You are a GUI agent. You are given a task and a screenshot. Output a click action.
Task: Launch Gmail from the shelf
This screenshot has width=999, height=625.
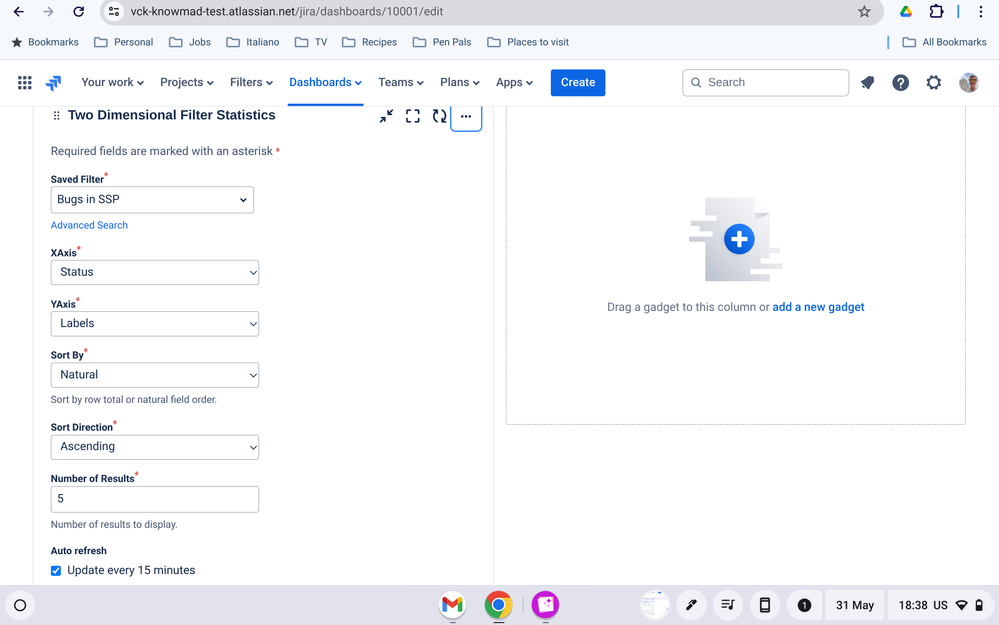click(x=452, y=605)
